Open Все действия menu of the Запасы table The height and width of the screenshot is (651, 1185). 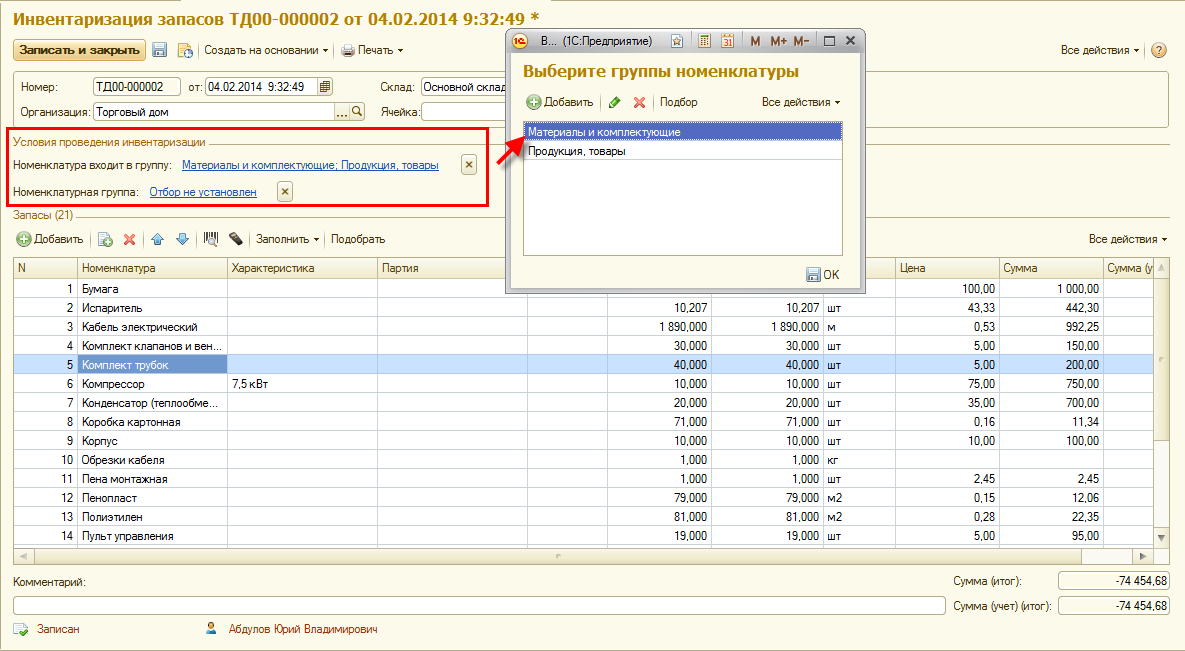coord(1127,239)
